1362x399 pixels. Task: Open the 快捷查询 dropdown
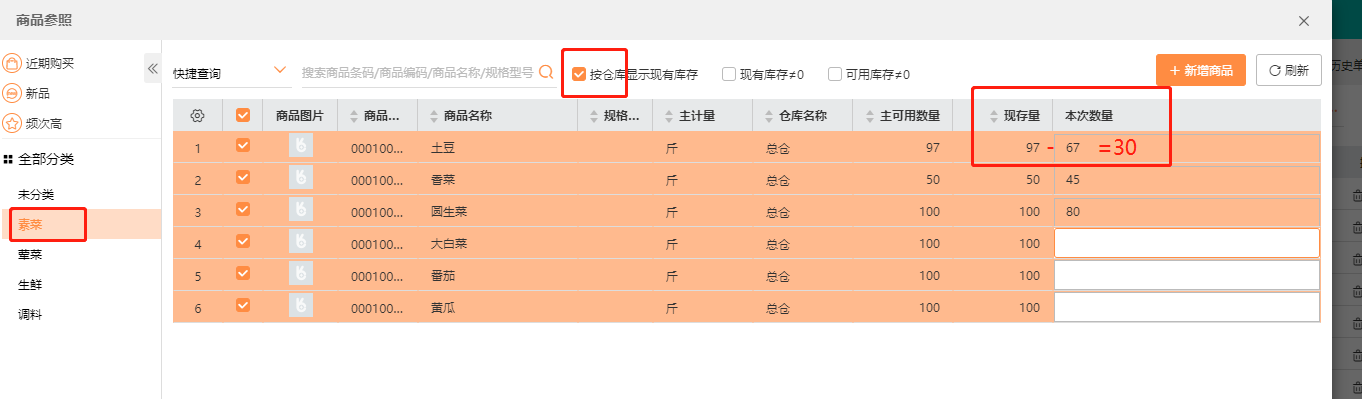230,73
